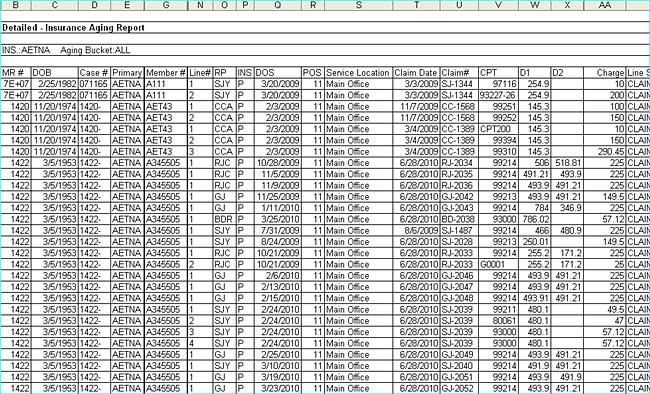The image size is (650, 394).
Task: Click the 'Line#' header cell
Action: [200, 73]
